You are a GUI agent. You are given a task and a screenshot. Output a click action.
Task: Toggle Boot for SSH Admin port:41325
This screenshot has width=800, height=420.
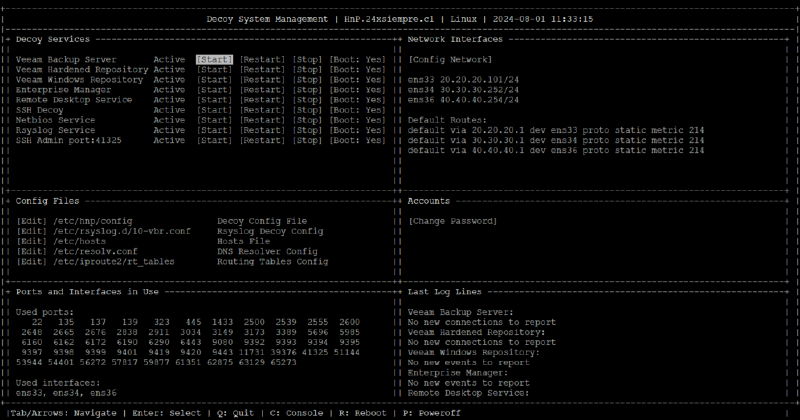pyautogui.click(x=357, y=140)
